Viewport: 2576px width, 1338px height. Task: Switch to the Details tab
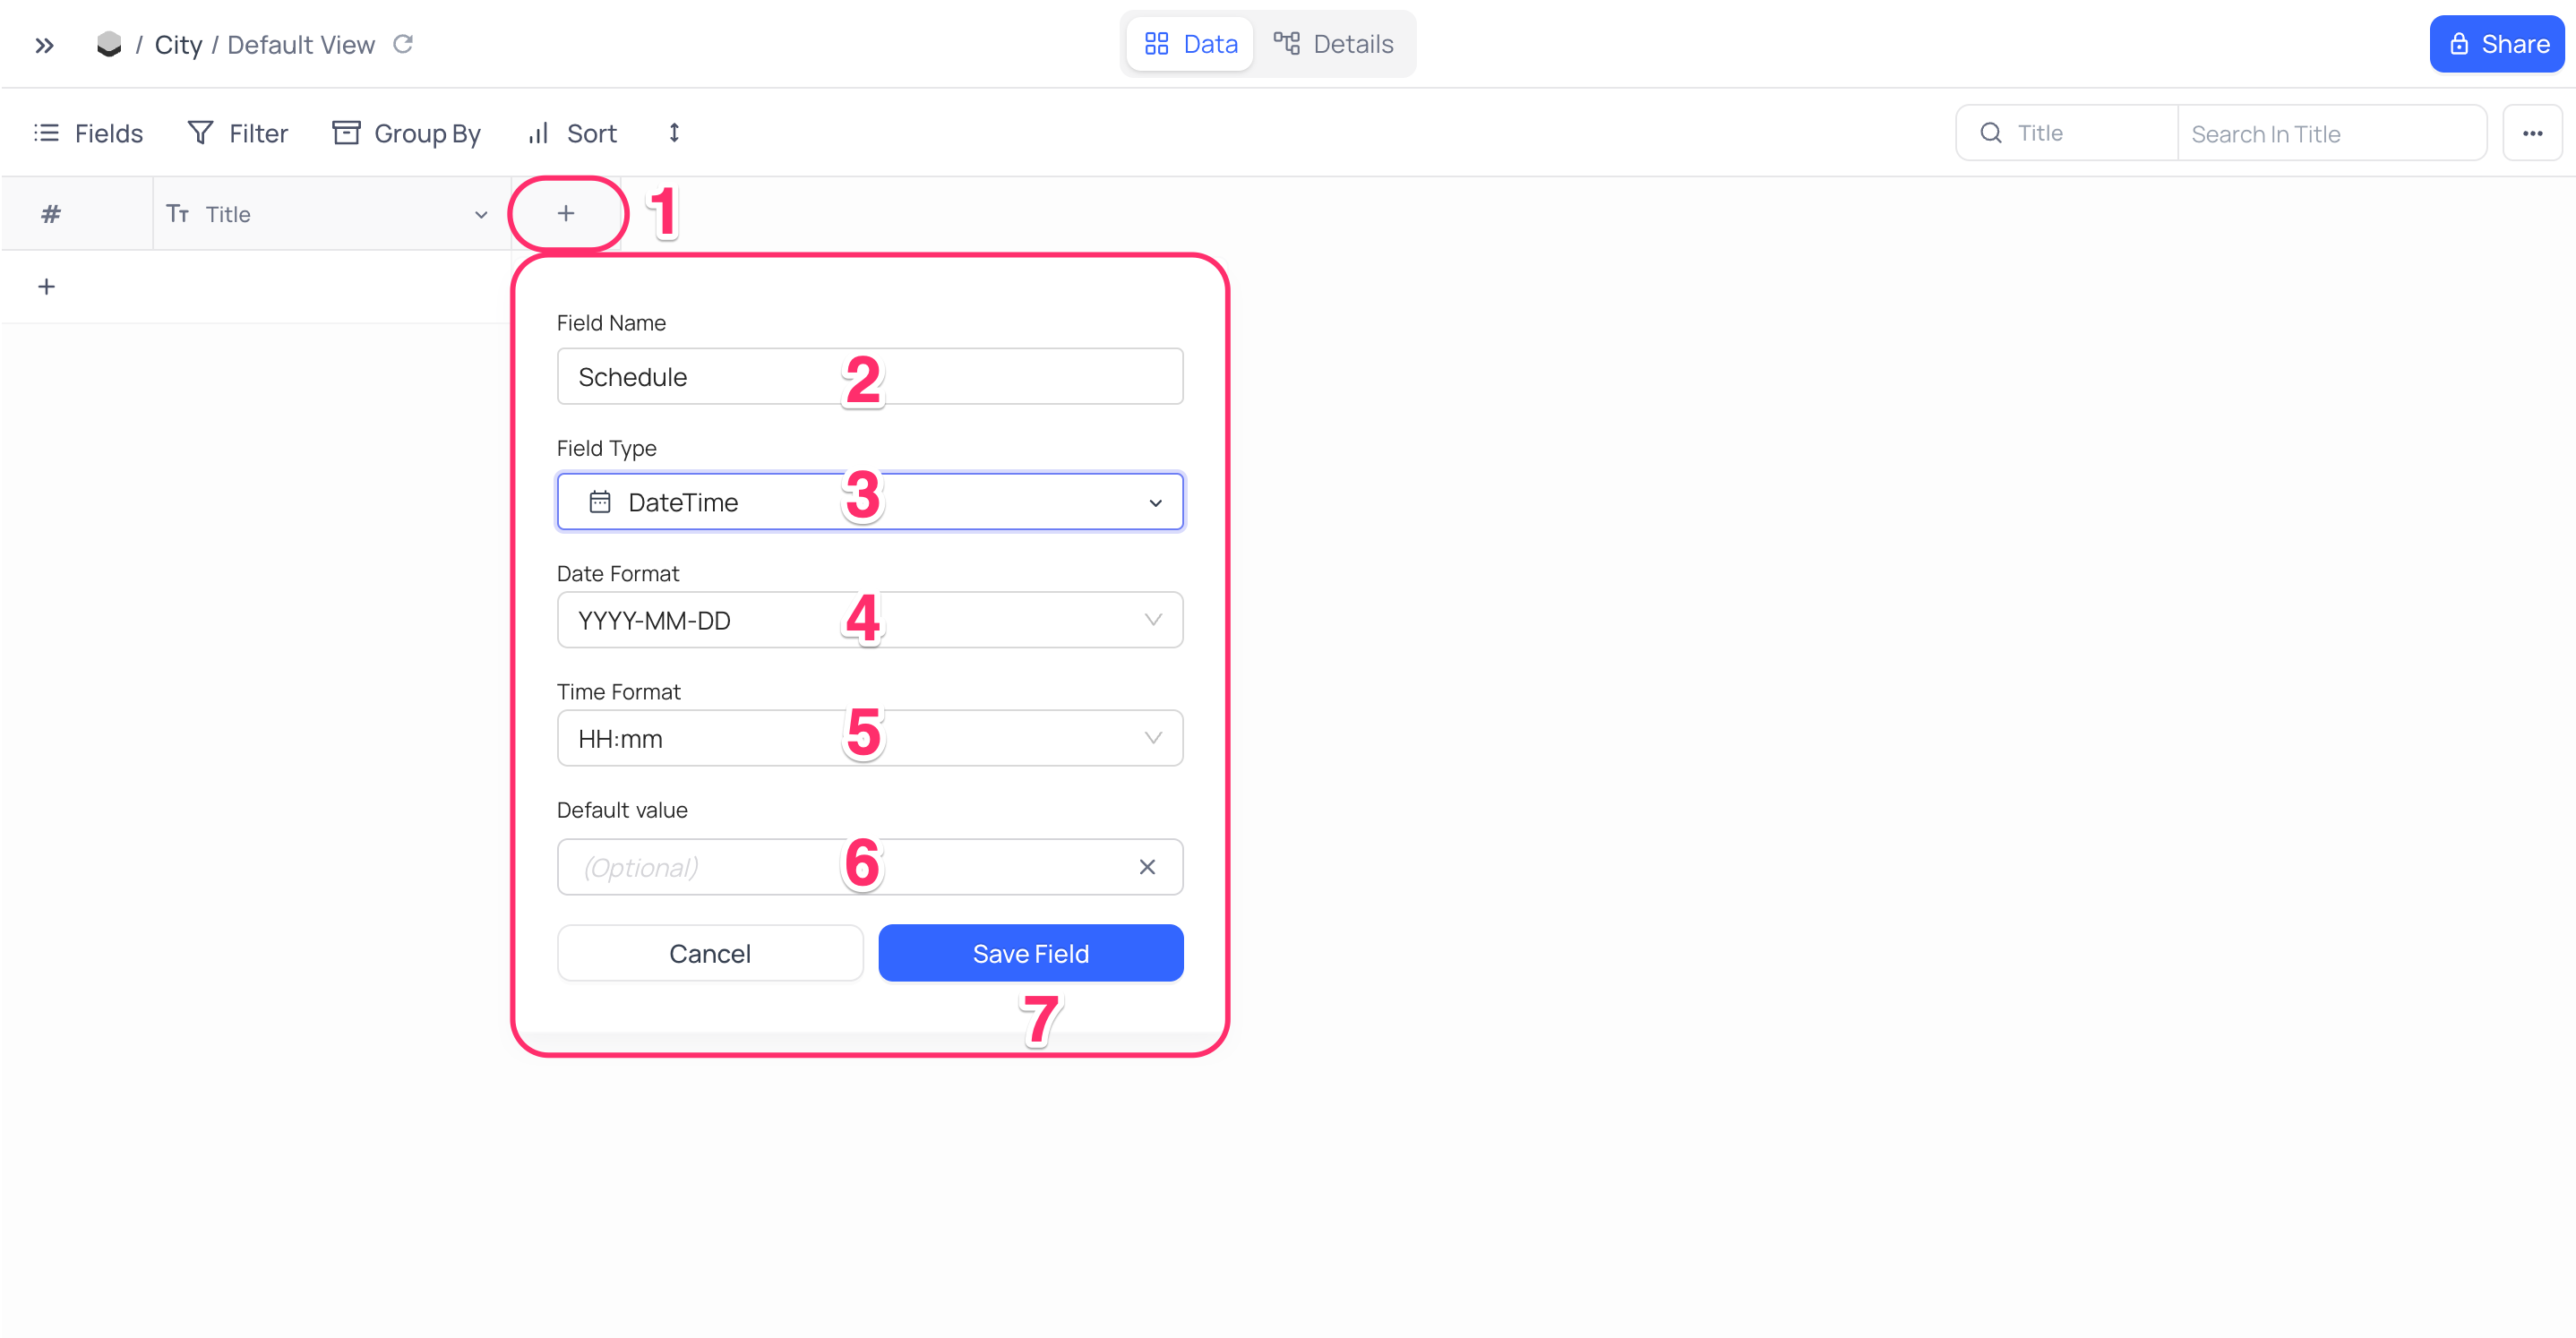click(x=1334, y=44)
